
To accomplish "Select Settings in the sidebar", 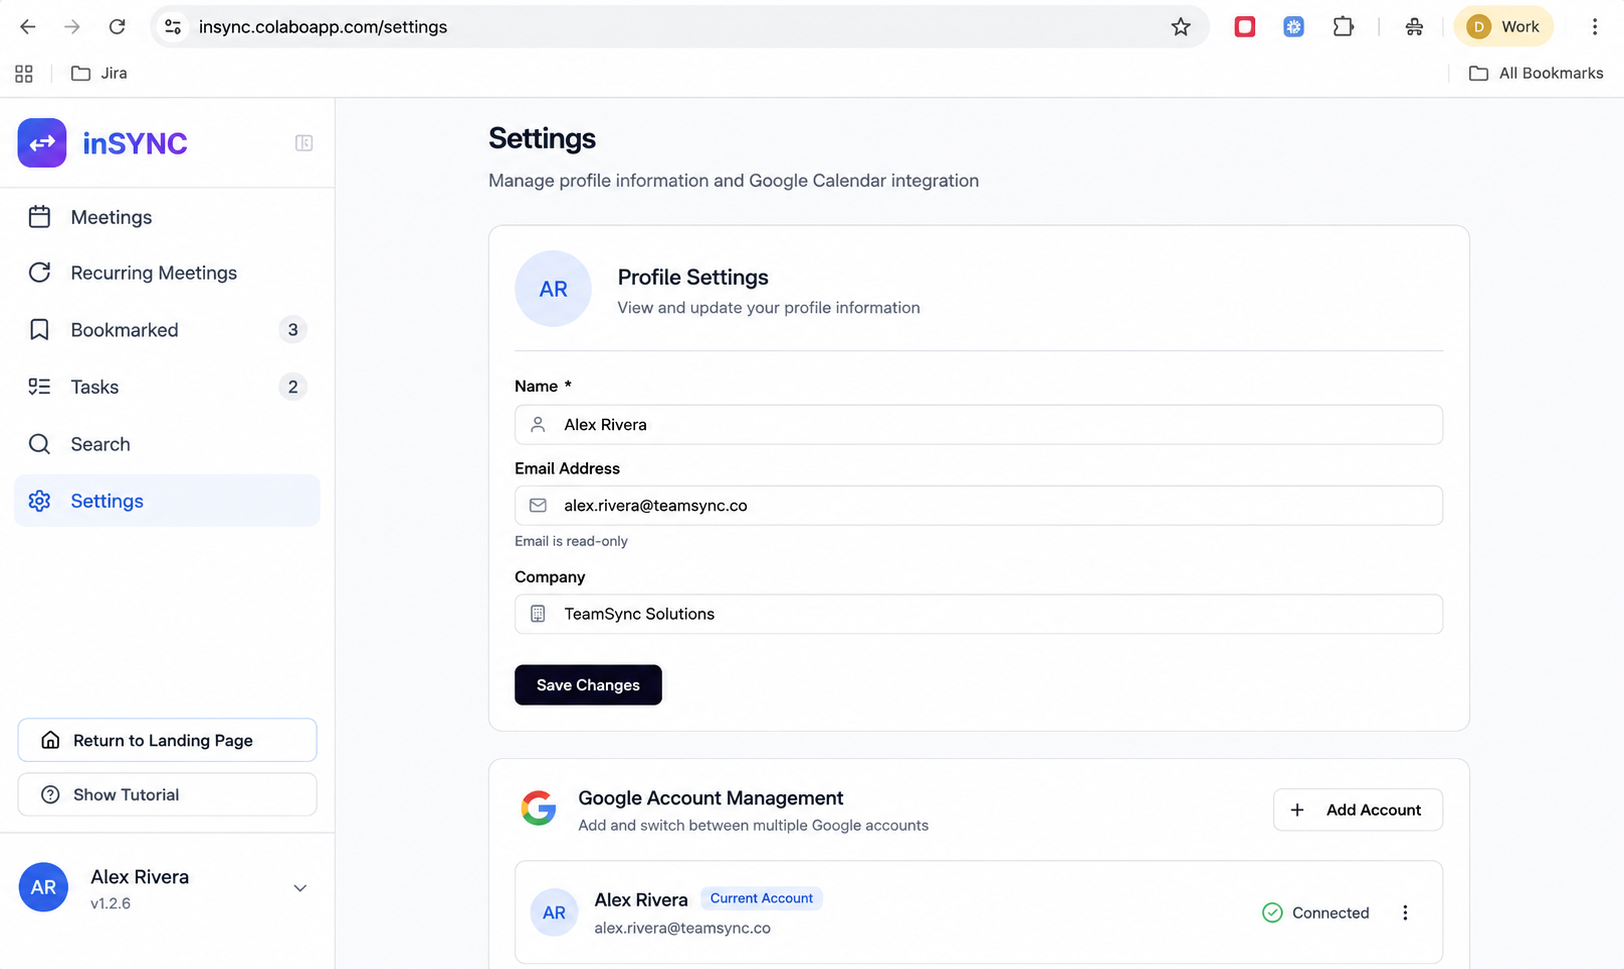I will pos(167,501).
